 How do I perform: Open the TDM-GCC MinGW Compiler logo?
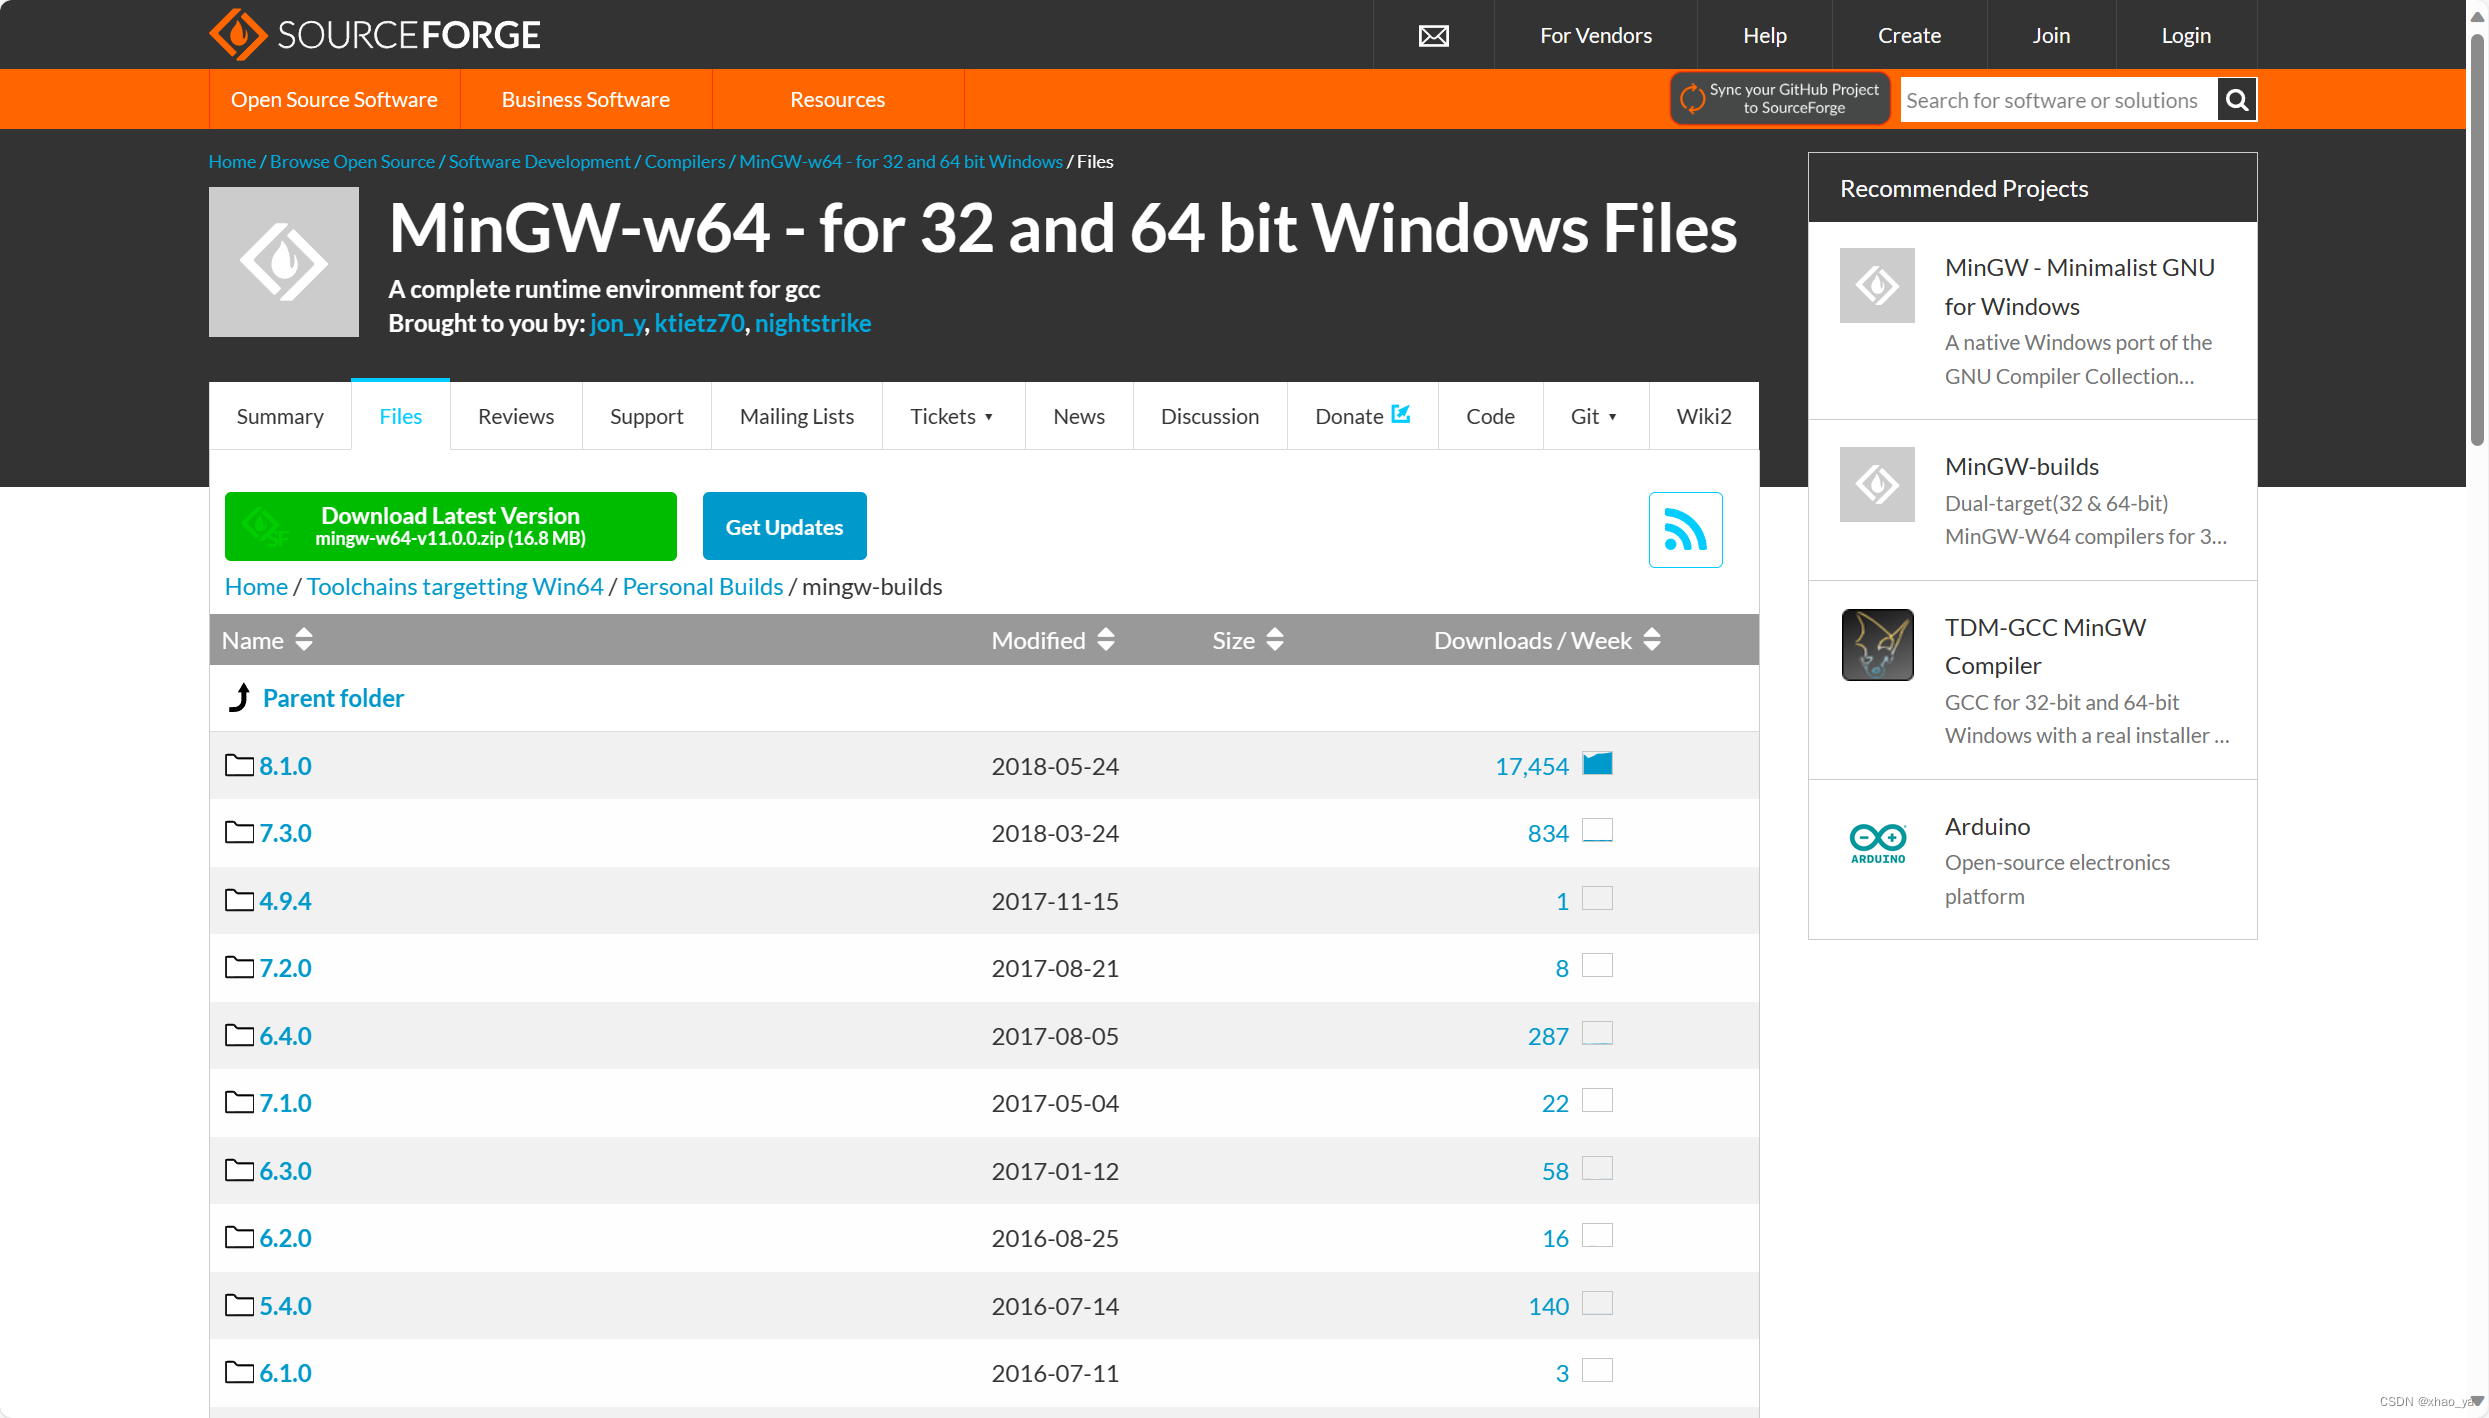(x=1876, y=645)
